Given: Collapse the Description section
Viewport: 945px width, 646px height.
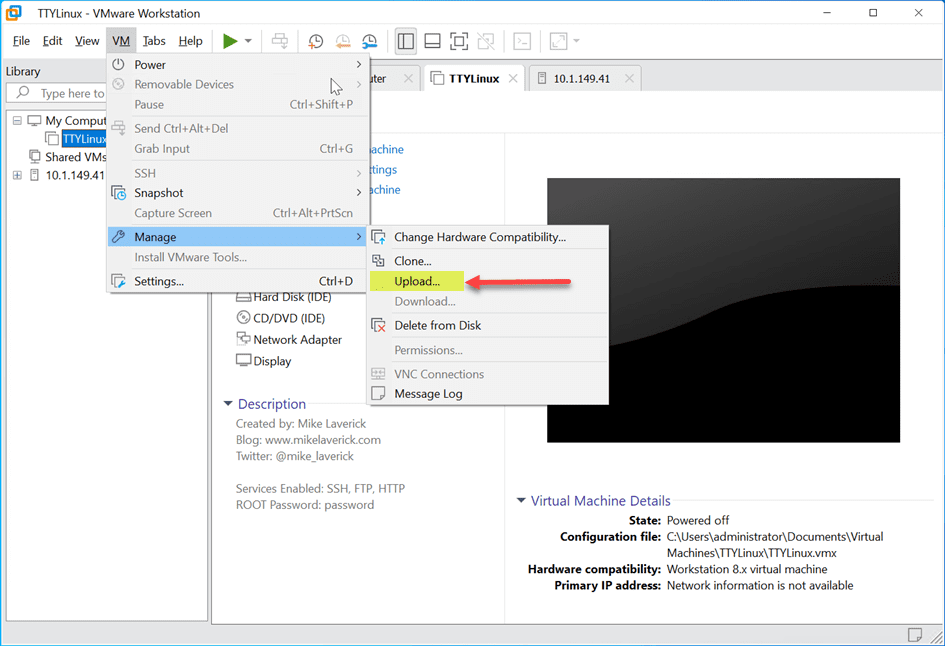Looking at the screenshot, I should (x=228, y=404).
